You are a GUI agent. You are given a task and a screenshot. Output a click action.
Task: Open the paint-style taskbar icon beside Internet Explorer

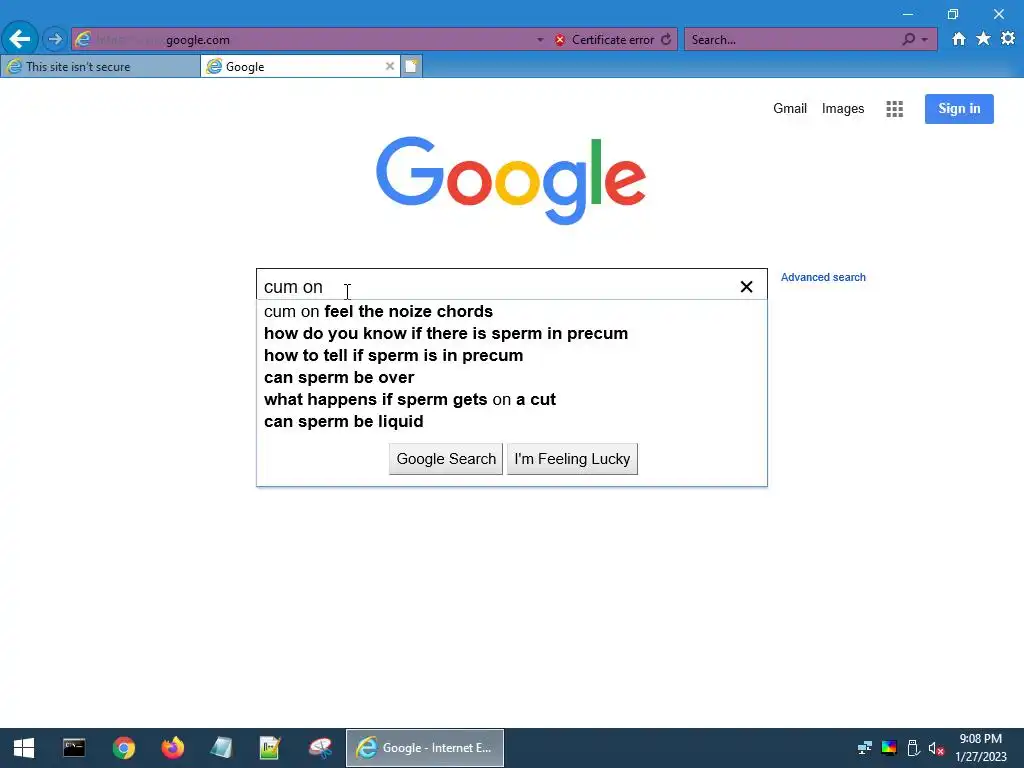[x=319, y=748]
